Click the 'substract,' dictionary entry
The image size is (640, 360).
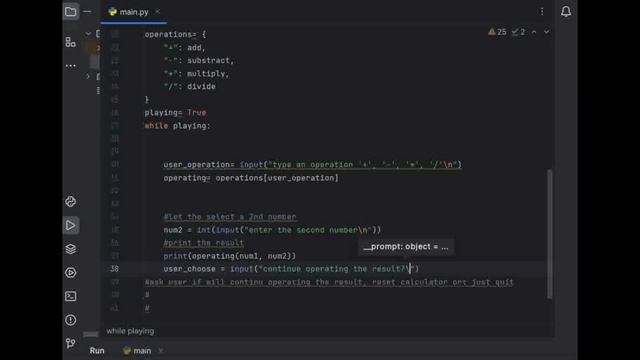211,60
